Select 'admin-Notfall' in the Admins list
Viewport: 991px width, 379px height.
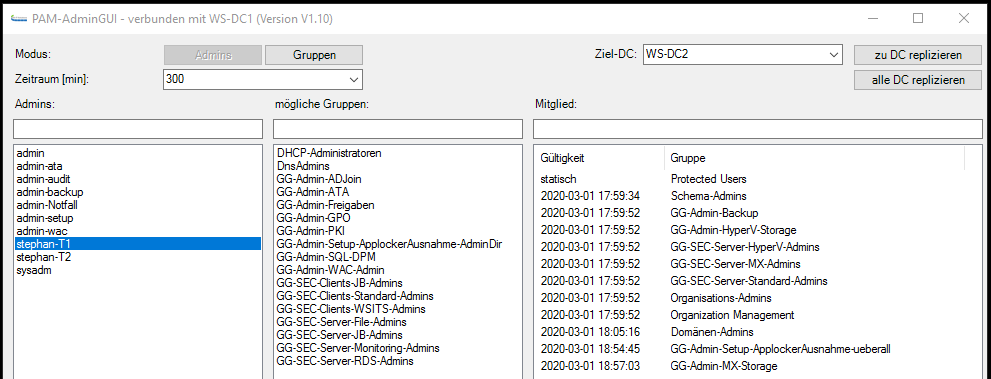pos(138,205)
